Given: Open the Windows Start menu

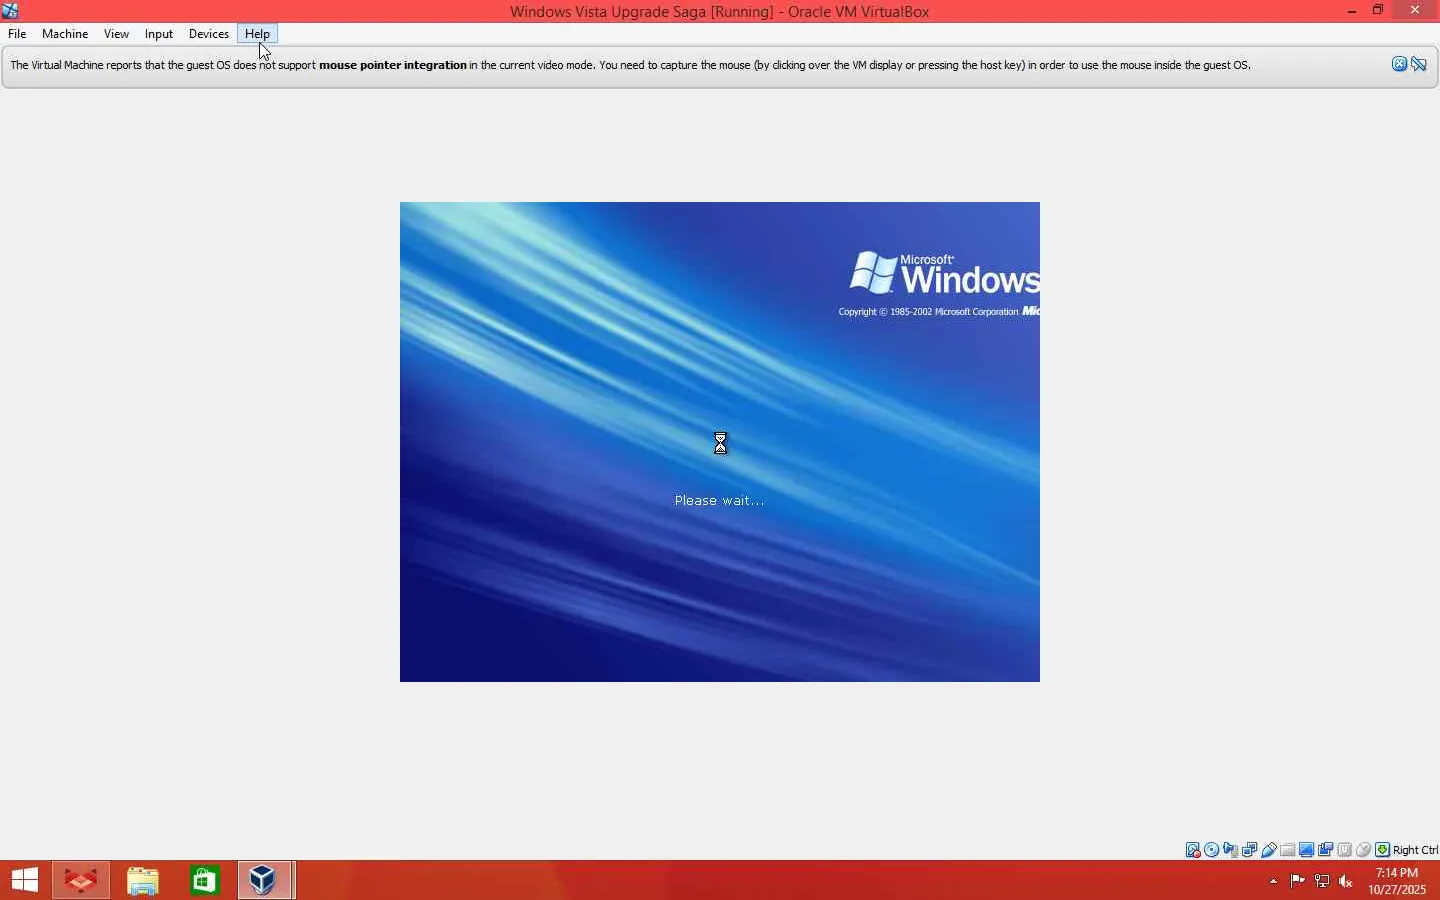Looking at the screenshot, I should [x=24, y=880].
